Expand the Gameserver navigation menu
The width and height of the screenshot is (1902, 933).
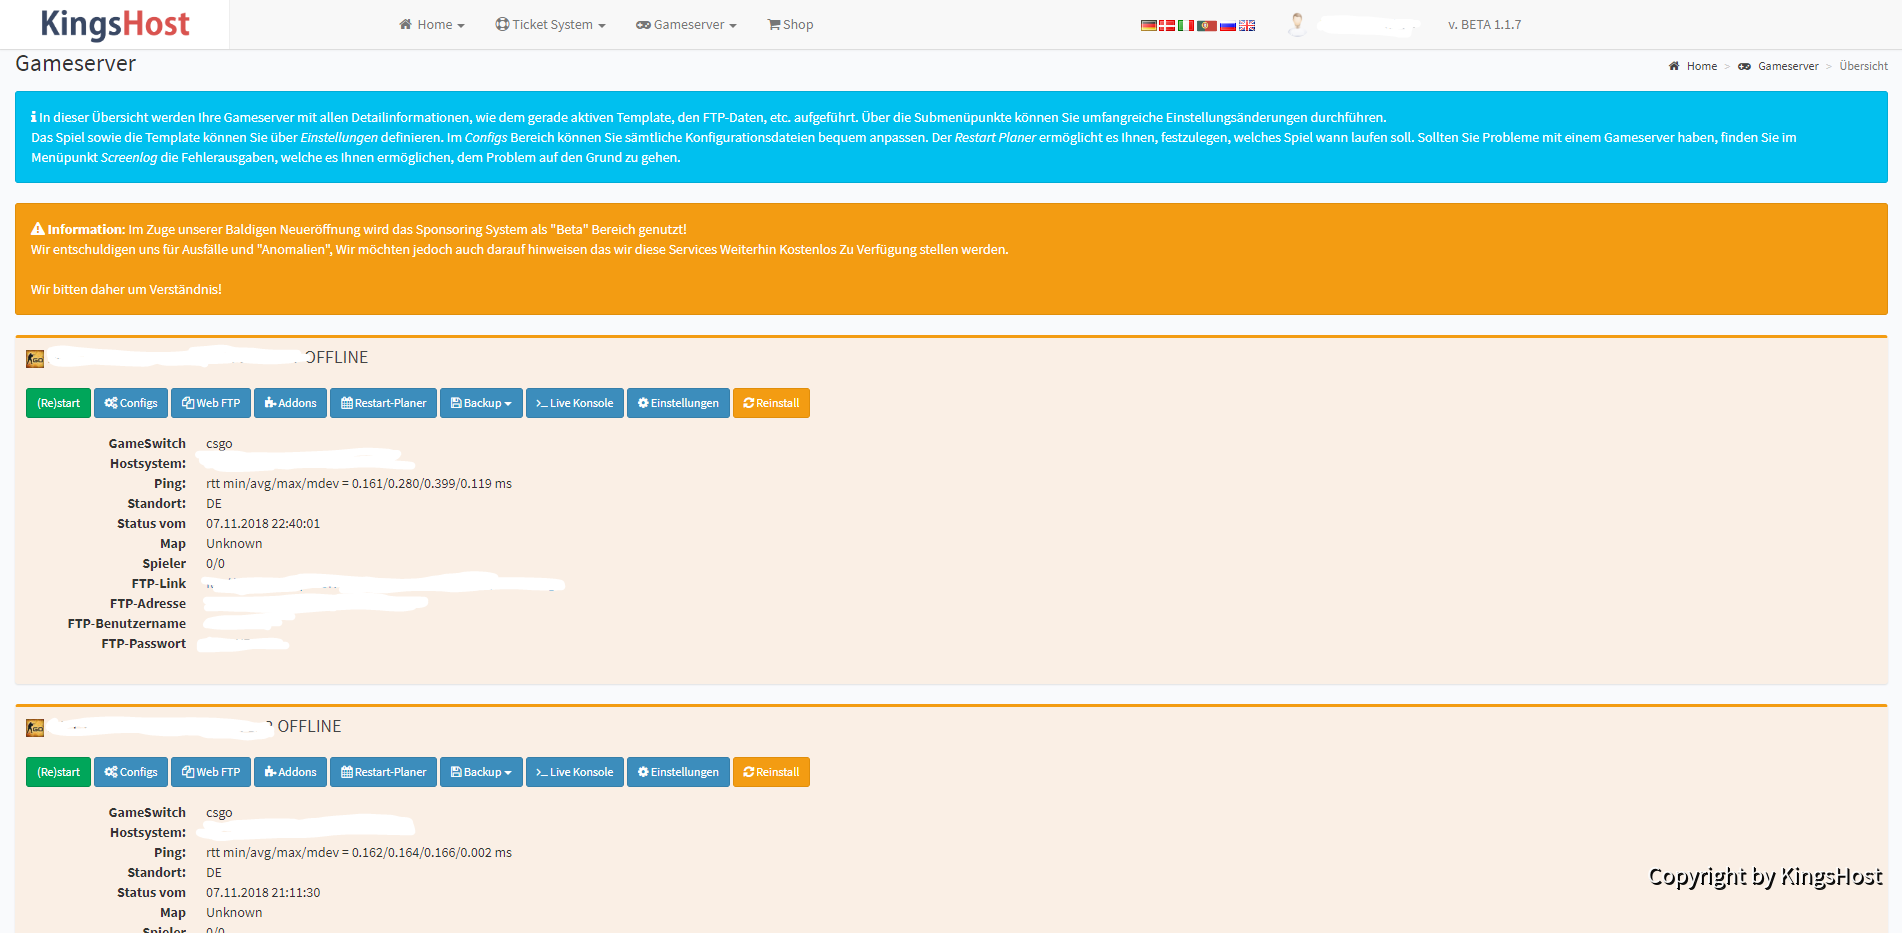pyautogui.click(x=686, y=25)
